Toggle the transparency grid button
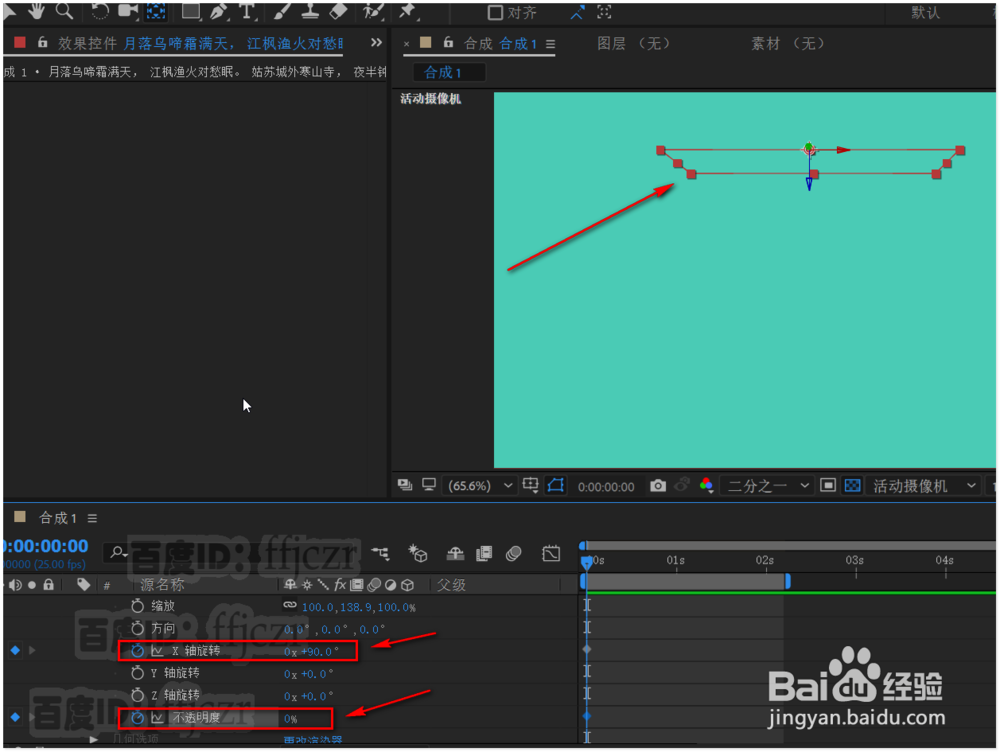Viewport: 1000px width, 752px height. click(853, 486)
